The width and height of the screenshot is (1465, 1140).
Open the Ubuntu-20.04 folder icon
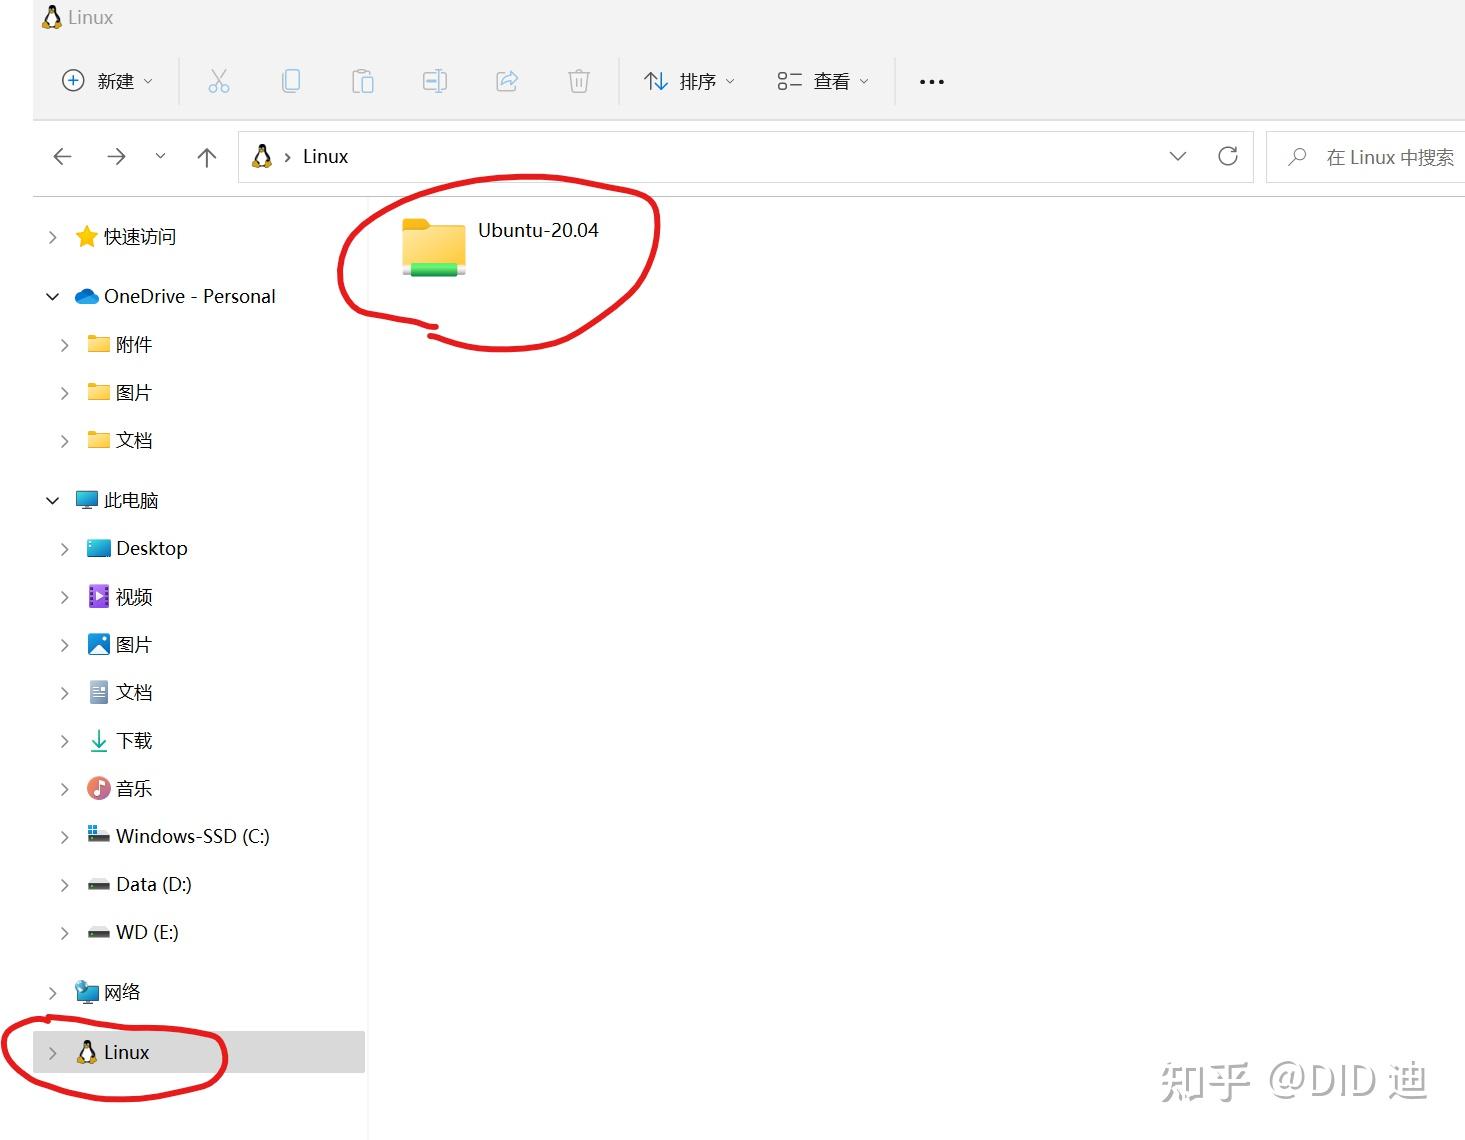coord(434,247)
